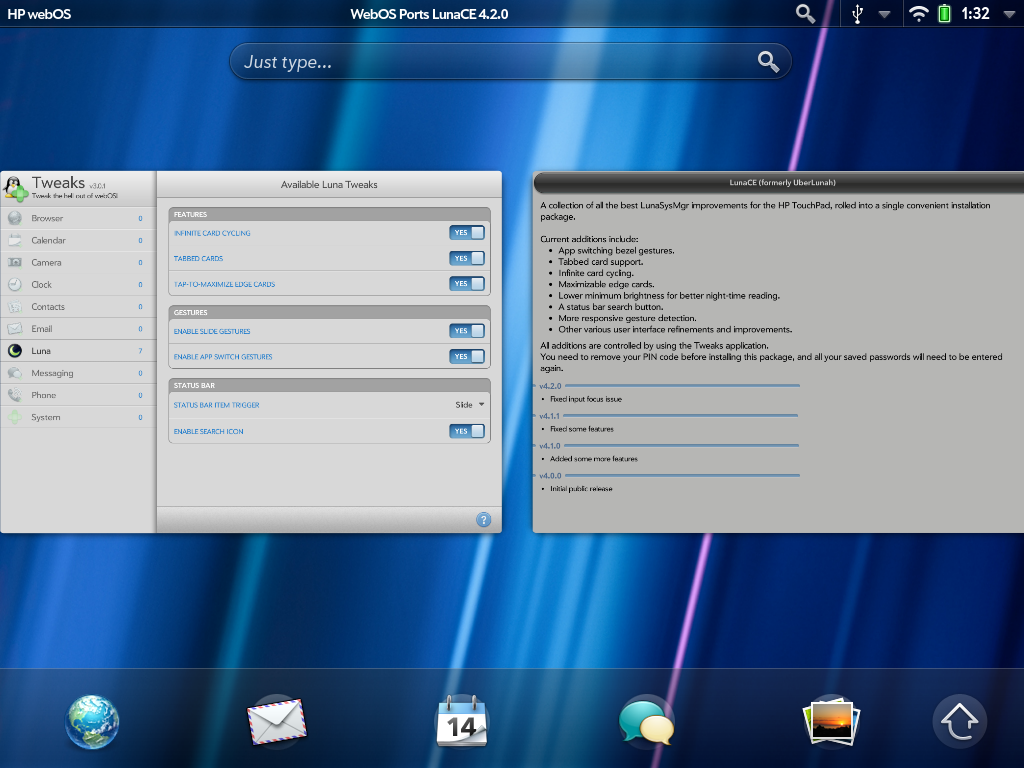The width and height of the screenshot is (1024, 768).
Task: Click the time 1:32 in status bar
Action: [x=975, y=14]
